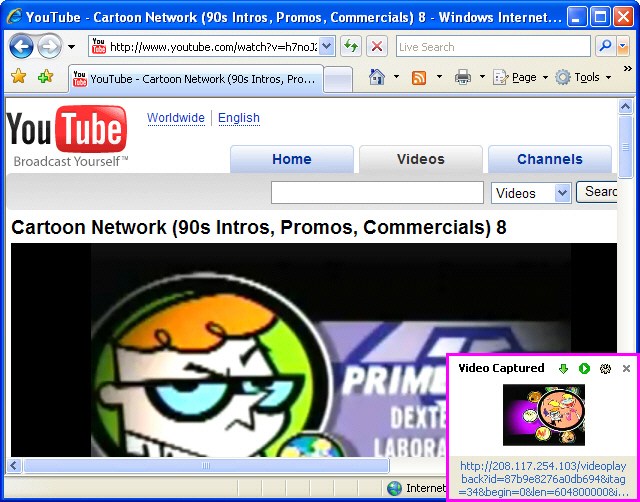This screenshot has height=502, width=640.
Task: Click the Print icon in the toolbar
Action: coord(463,77)
